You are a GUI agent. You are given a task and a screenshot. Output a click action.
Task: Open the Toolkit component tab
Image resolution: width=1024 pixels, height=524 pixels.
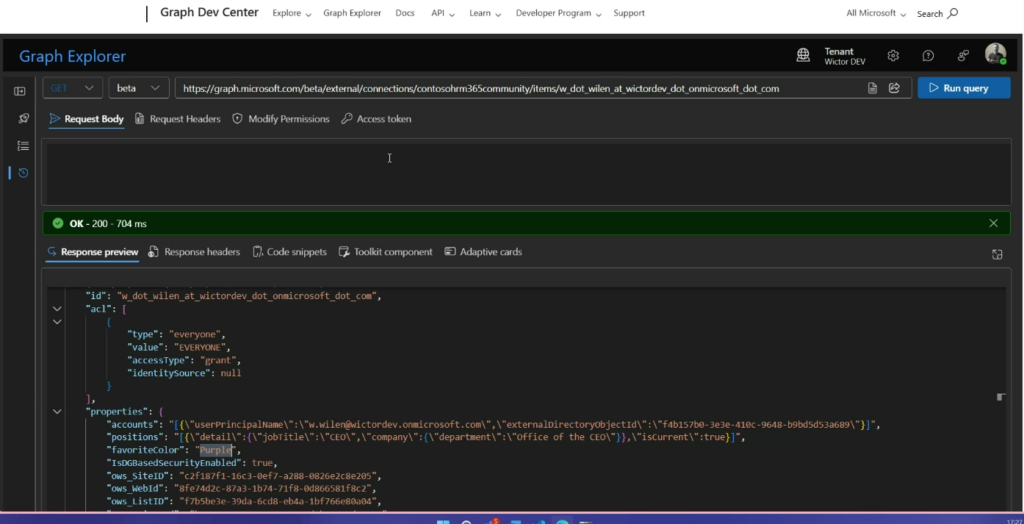pyautogui.click(x=385, y=252)
